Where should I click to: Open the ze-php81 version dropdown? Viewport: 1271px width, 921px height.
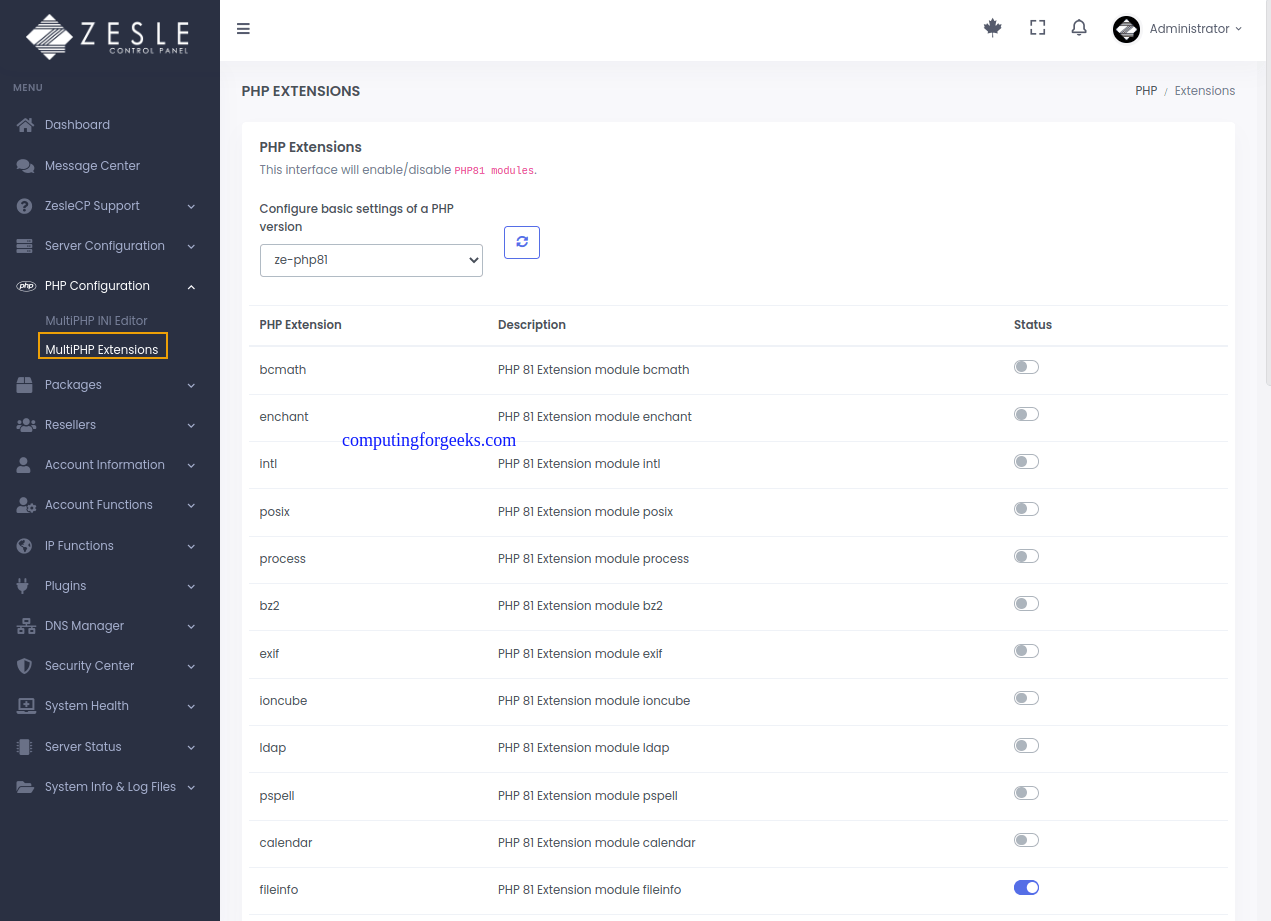pos(371,260)
